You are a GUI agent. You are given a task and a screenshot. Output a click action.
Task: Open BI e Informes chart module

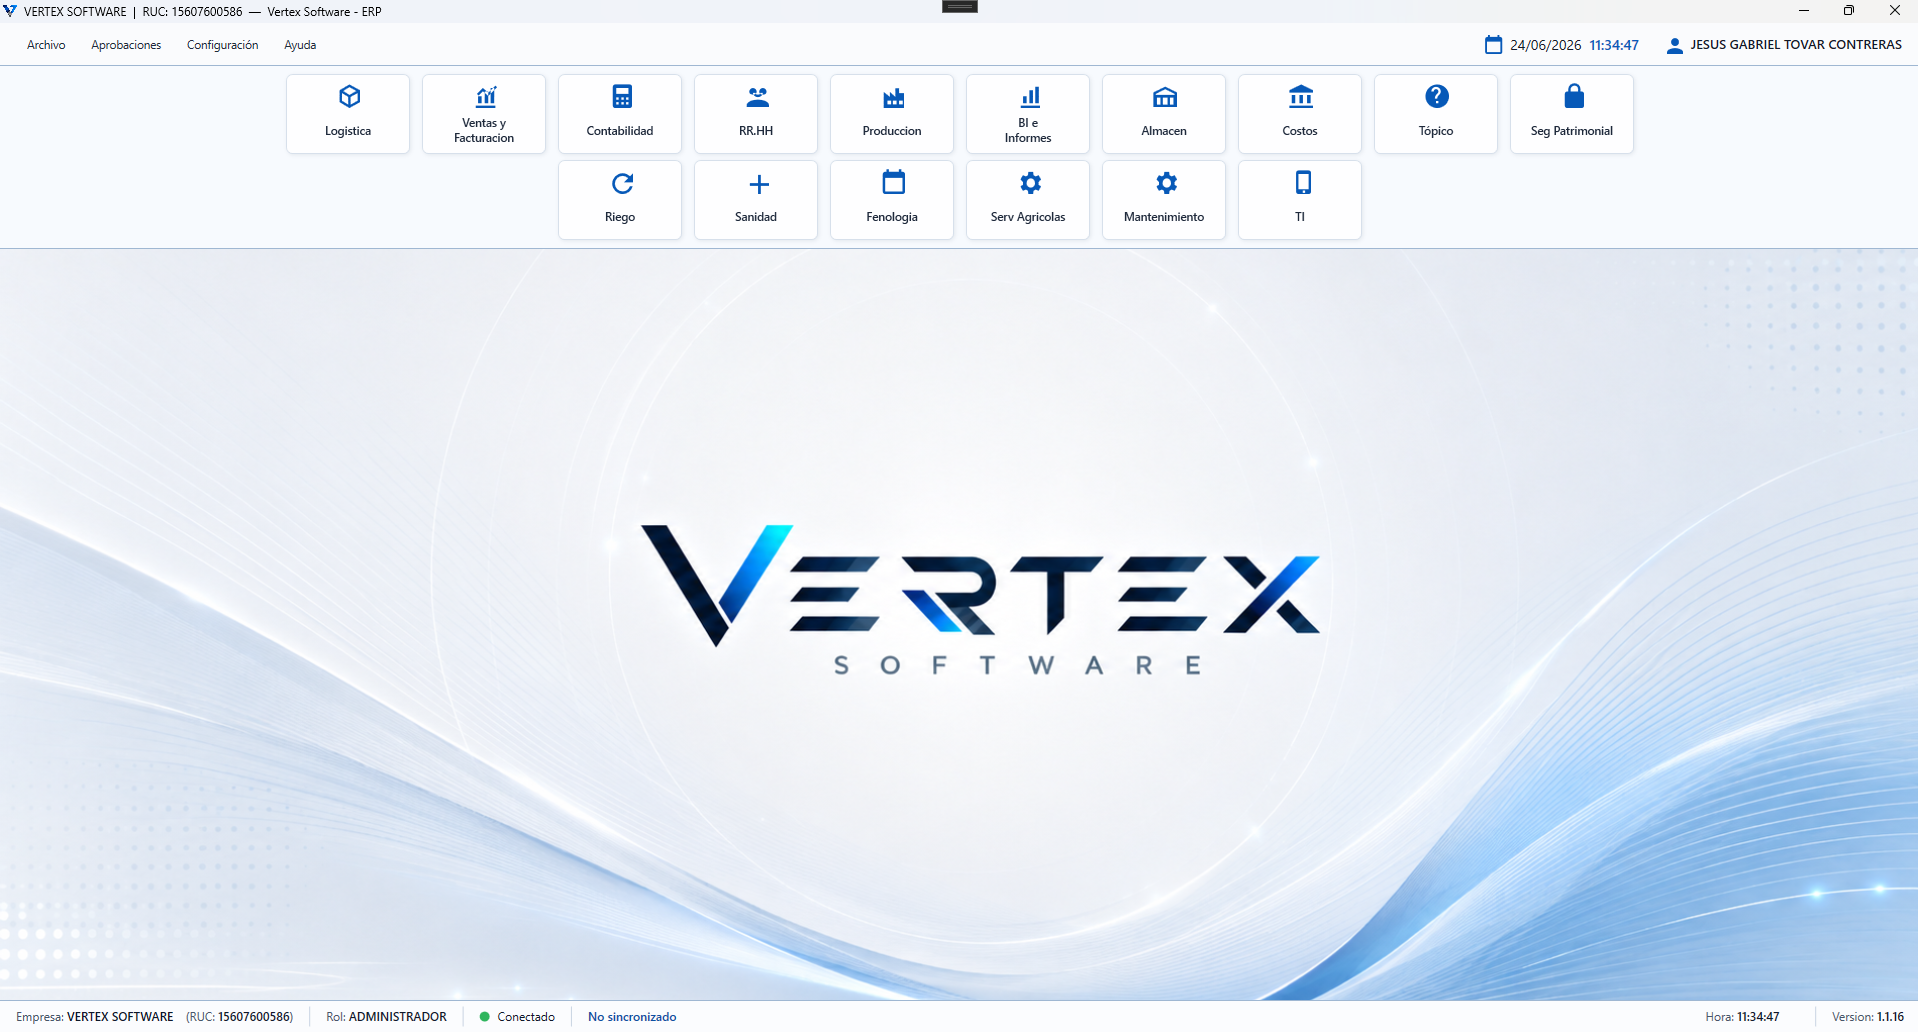tap(1028, 114)
